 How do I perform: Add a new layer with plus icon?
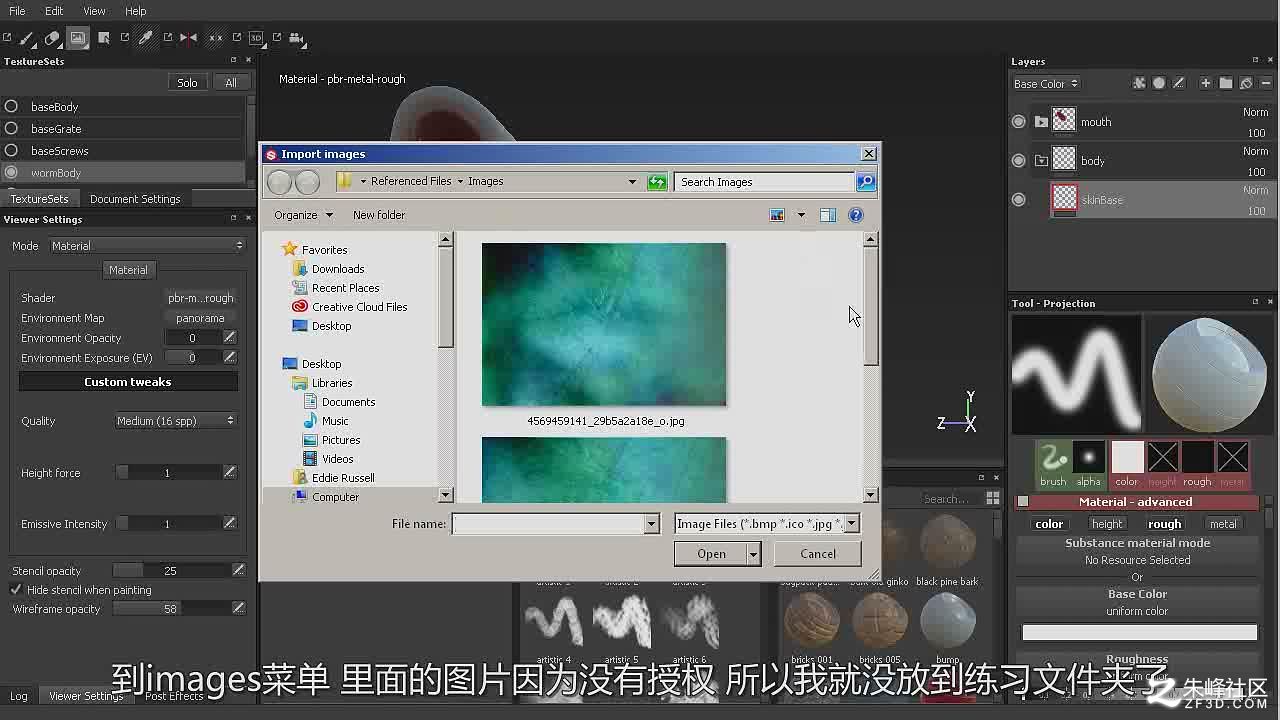point(1206,83)
